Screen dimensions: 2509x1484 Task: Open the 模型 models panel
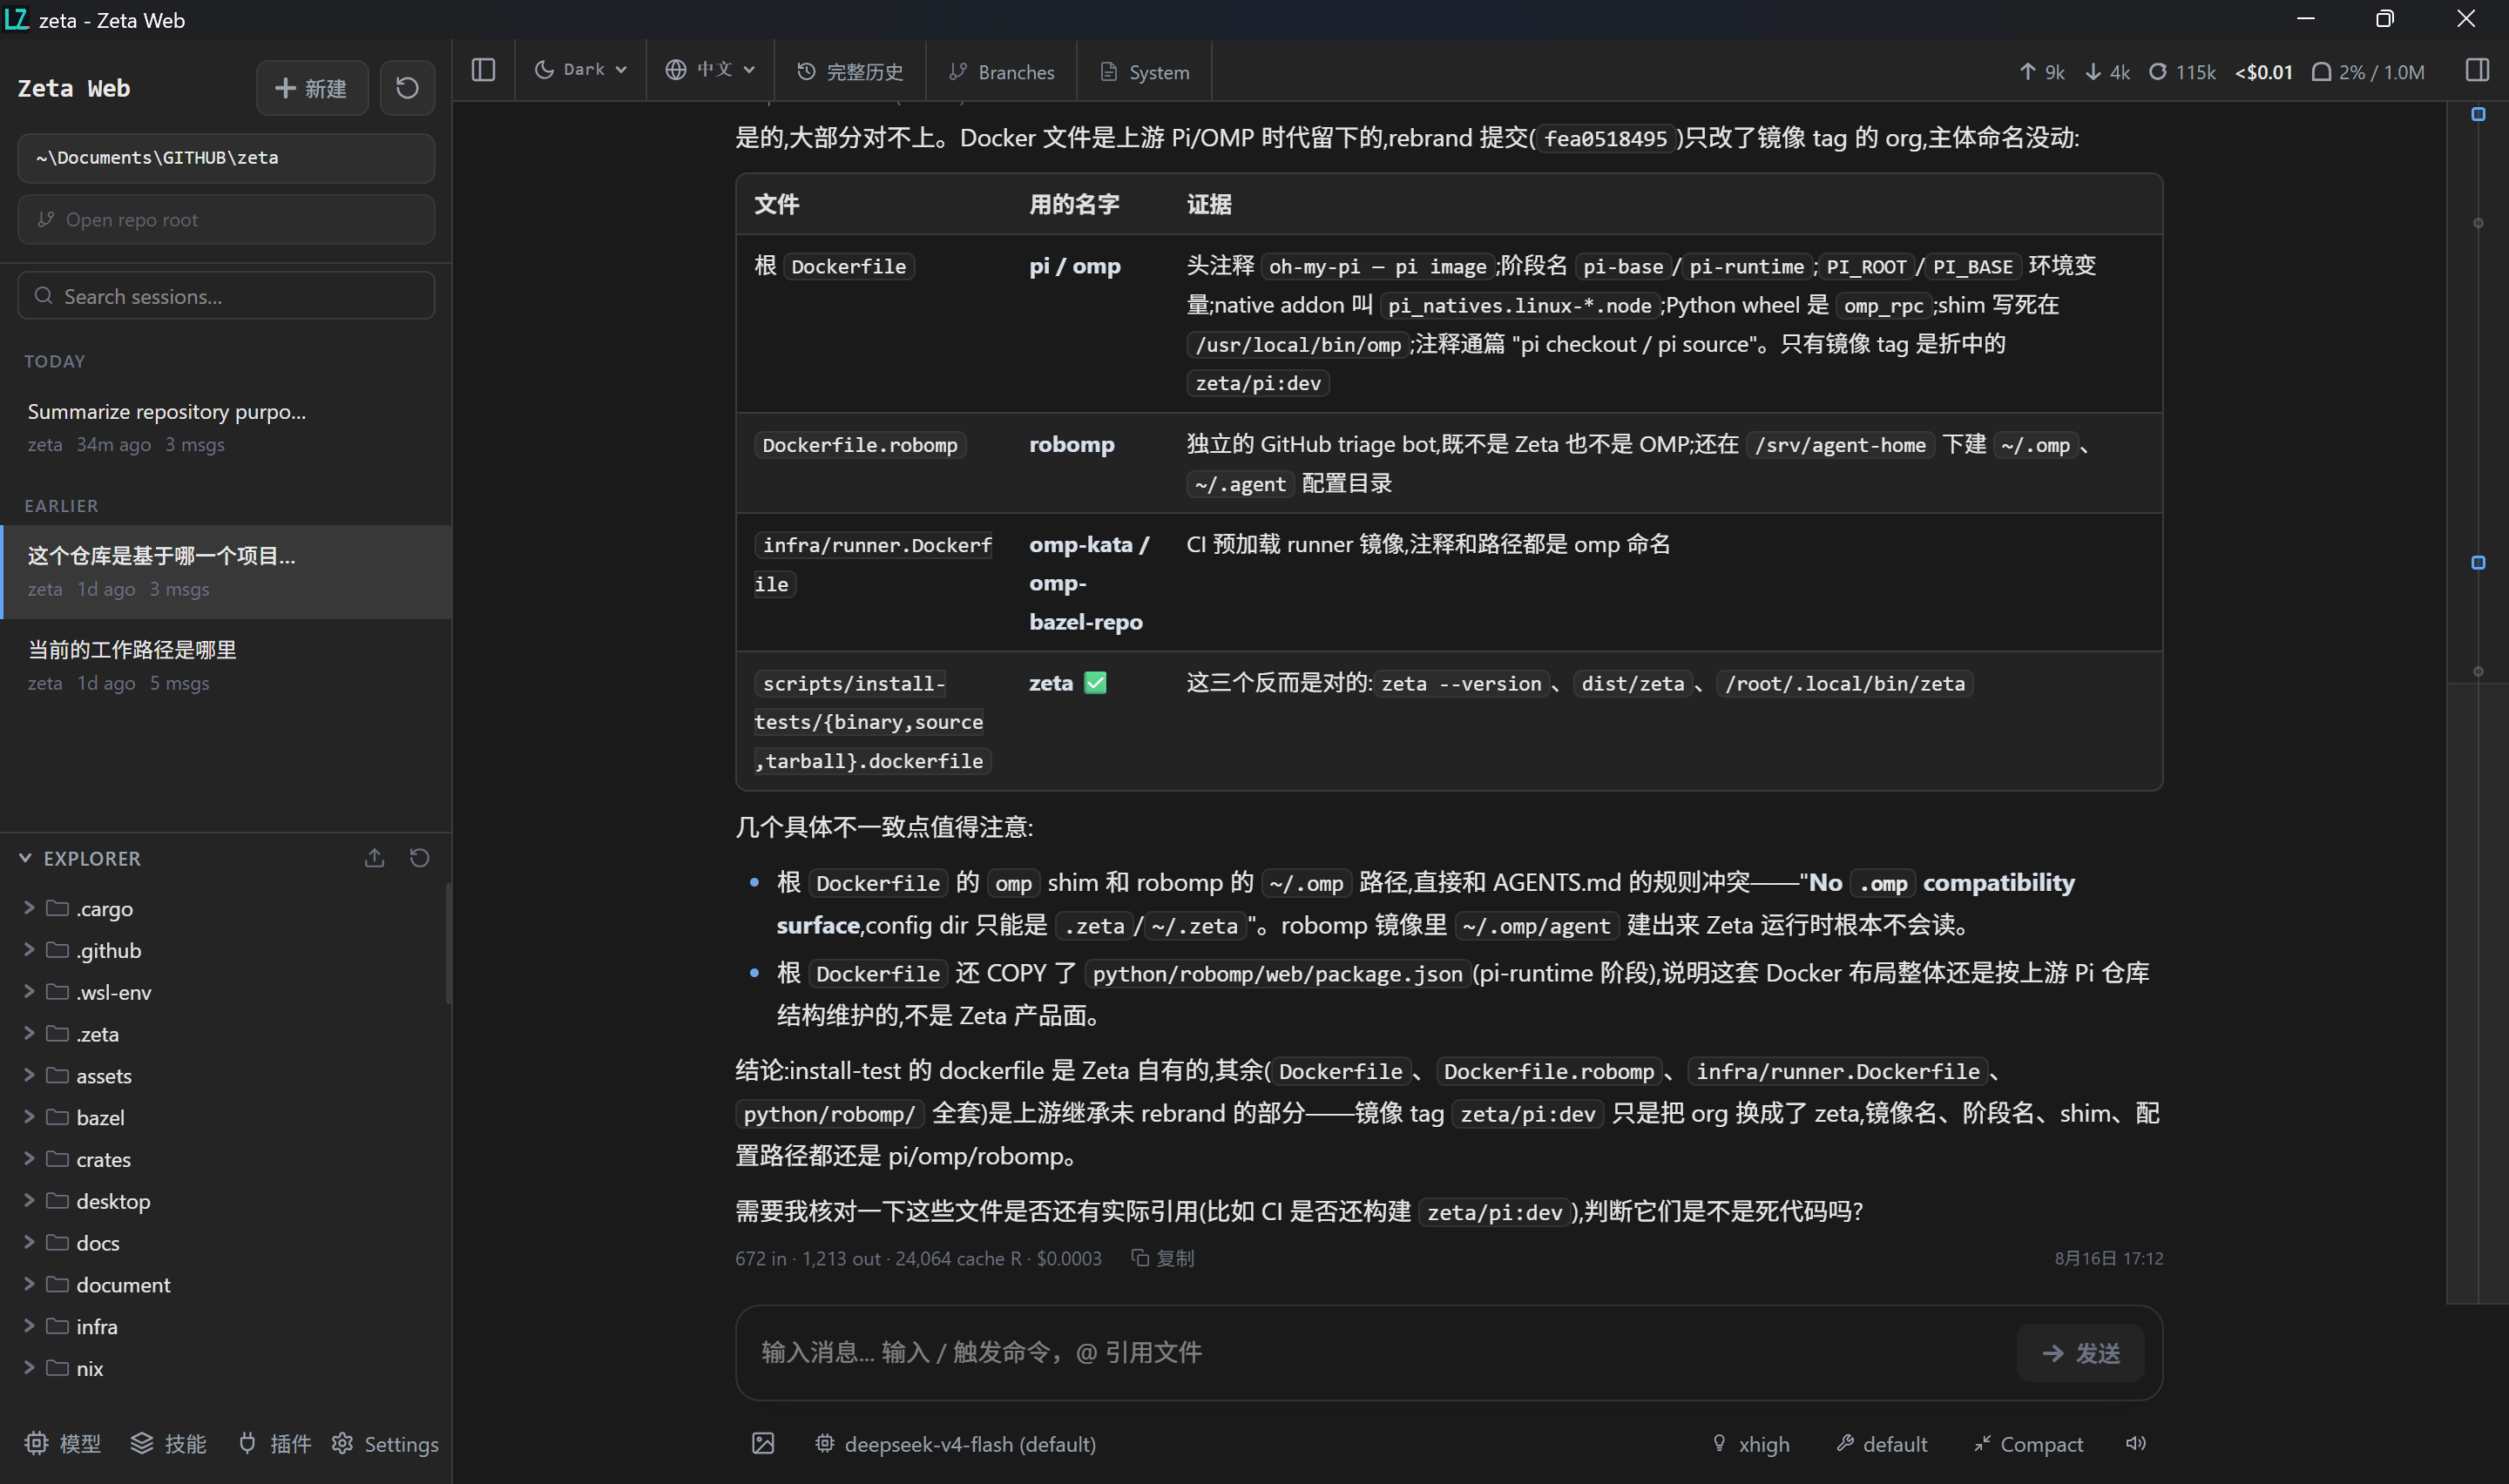pos(63,1443)
